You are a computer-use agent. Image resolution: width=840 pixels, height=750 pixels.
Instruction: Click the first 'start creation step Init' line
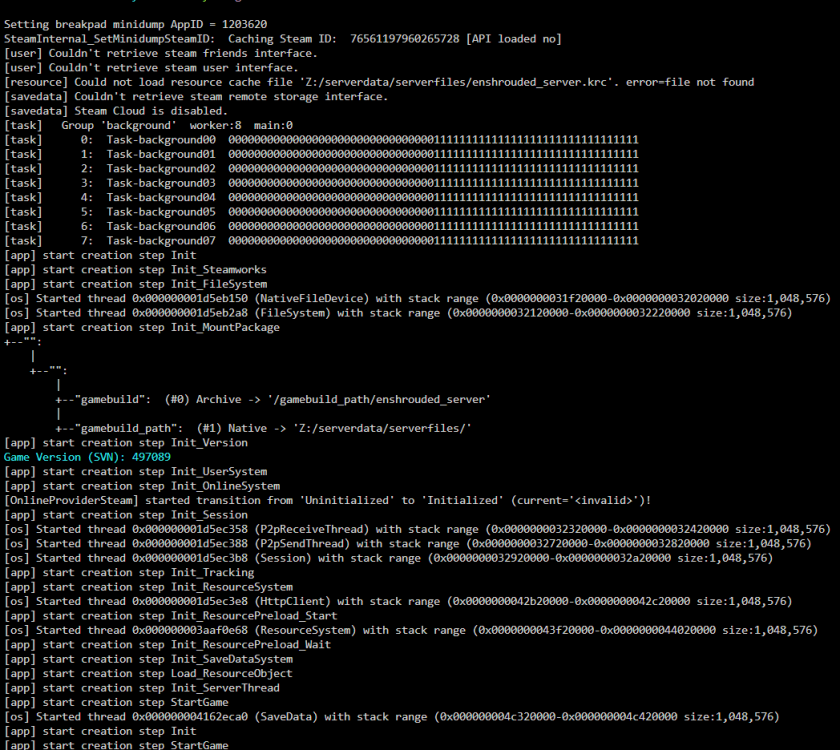coord(100,255)
